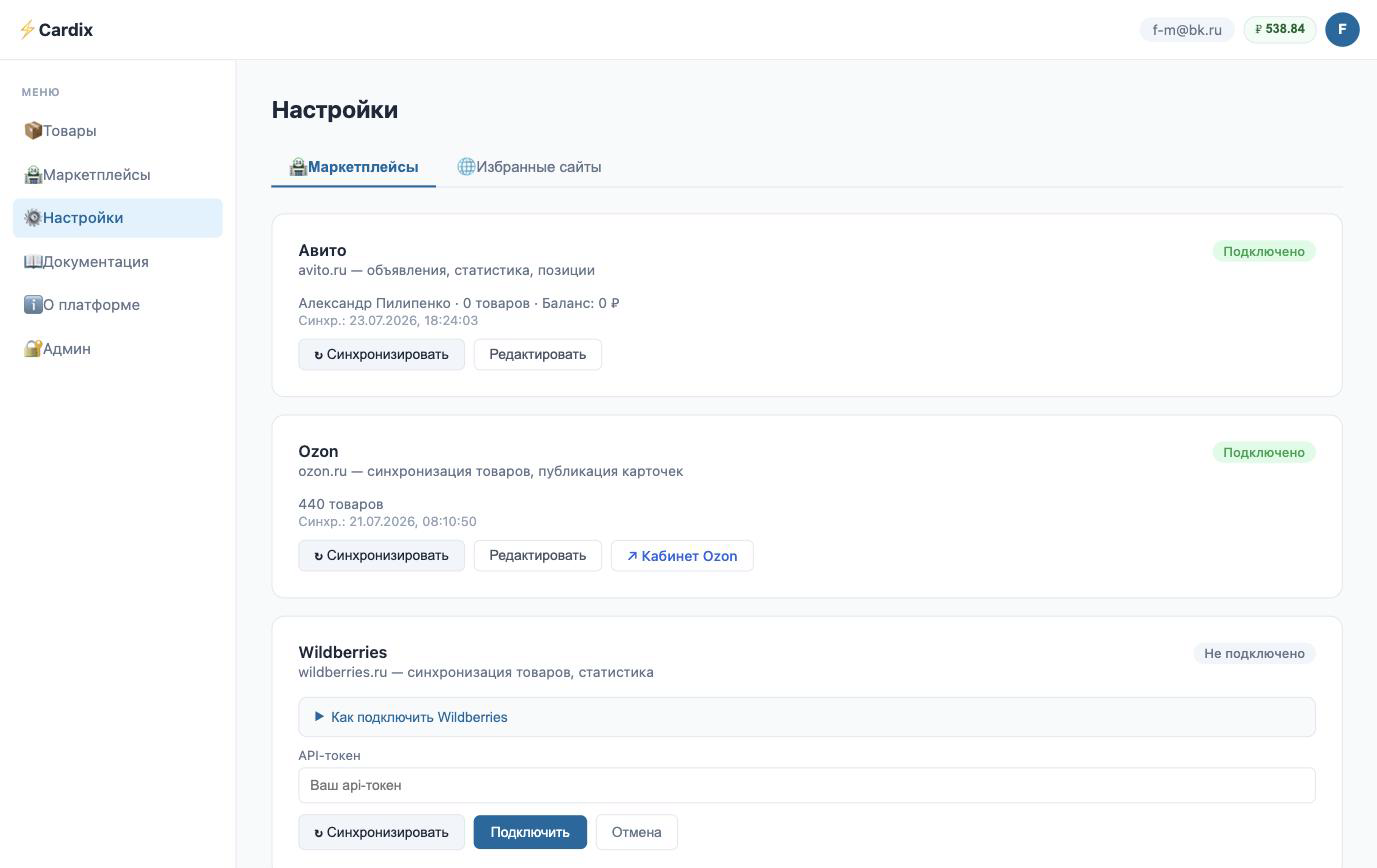This screenshot has height=868, width=1377.
Task: Expand Как подключить Wildberries instructions
Action: (807, 717)
